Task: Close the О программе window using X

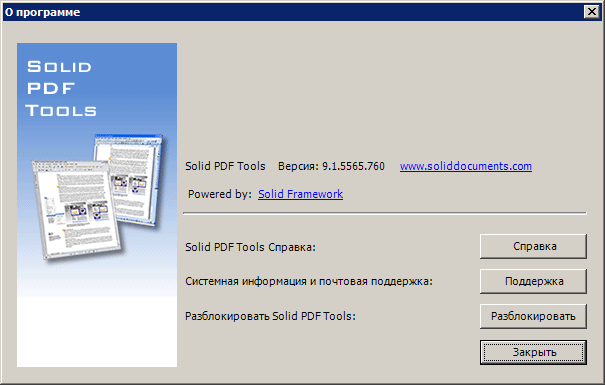Action: (x=591, y=12)
